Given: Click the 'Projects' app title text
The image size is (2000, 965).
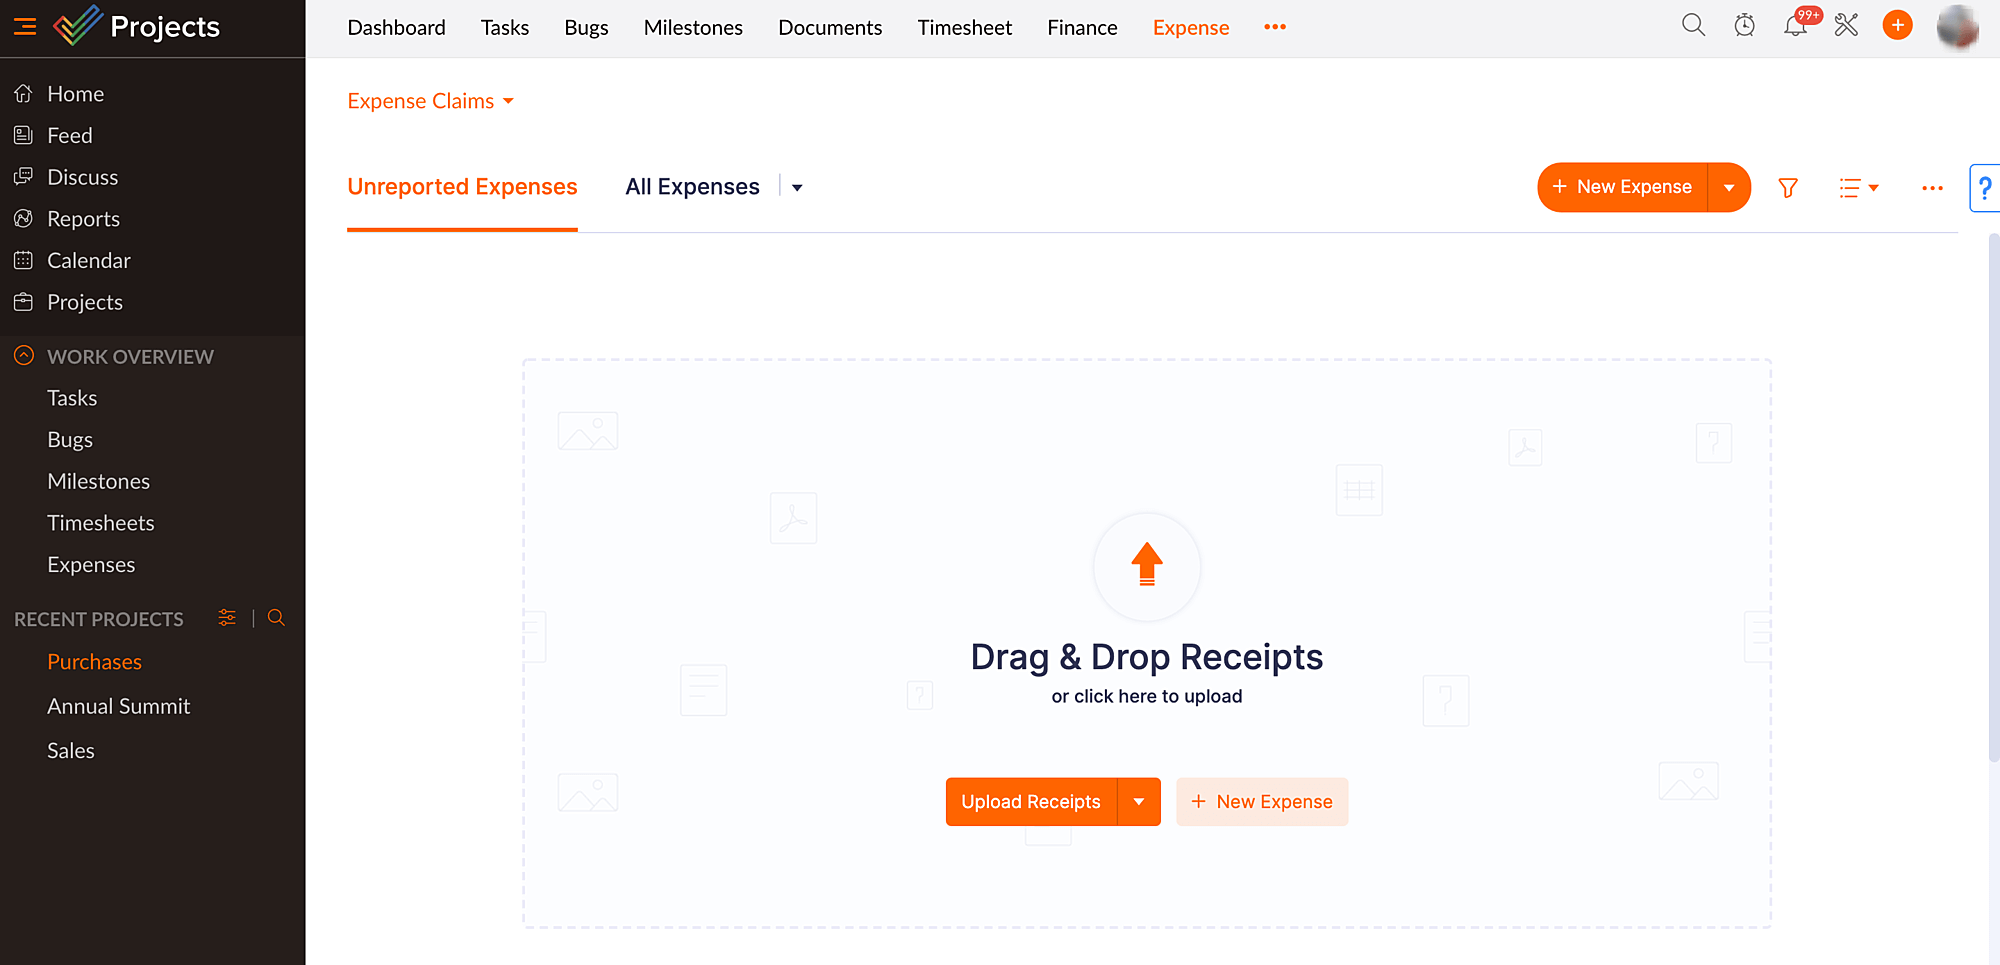Looking at the screenshot, I should 165,27.
